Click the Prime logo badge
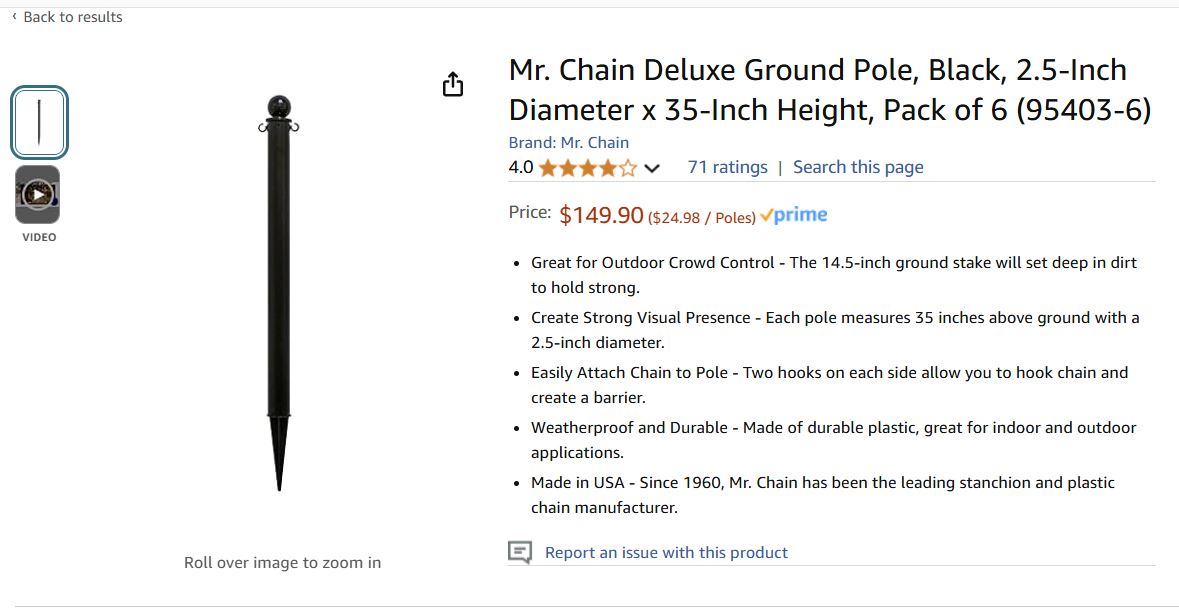Image resolution: width=1179 pixels, height=608 pixels. point(794,216)
